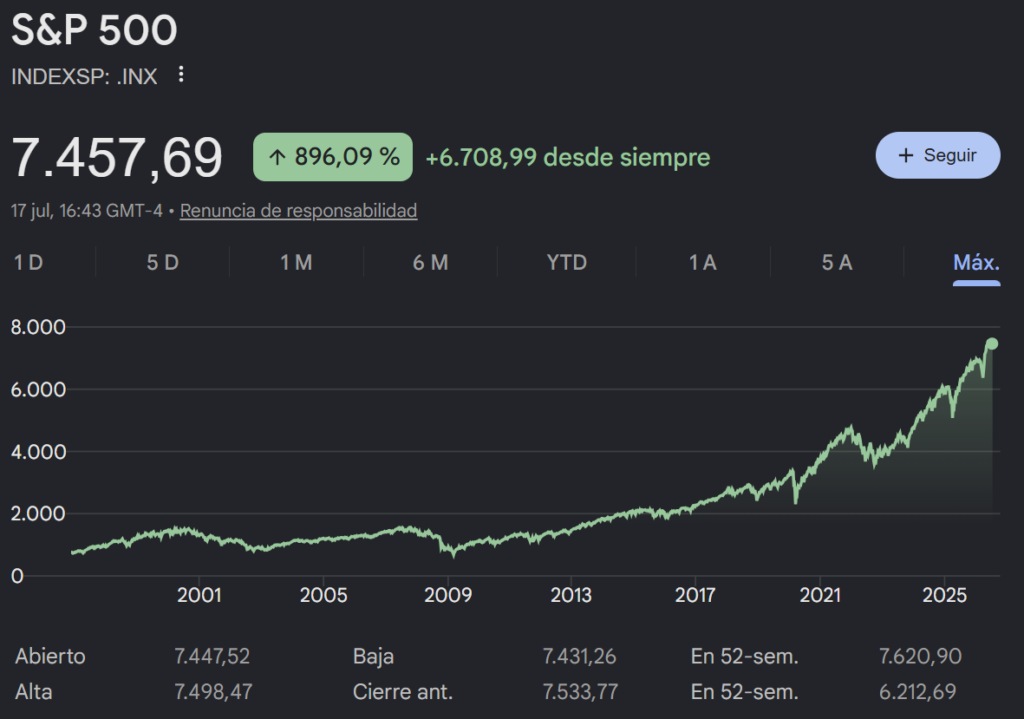
Task: Select the Máx. range tab
Action: pos(976,263)
